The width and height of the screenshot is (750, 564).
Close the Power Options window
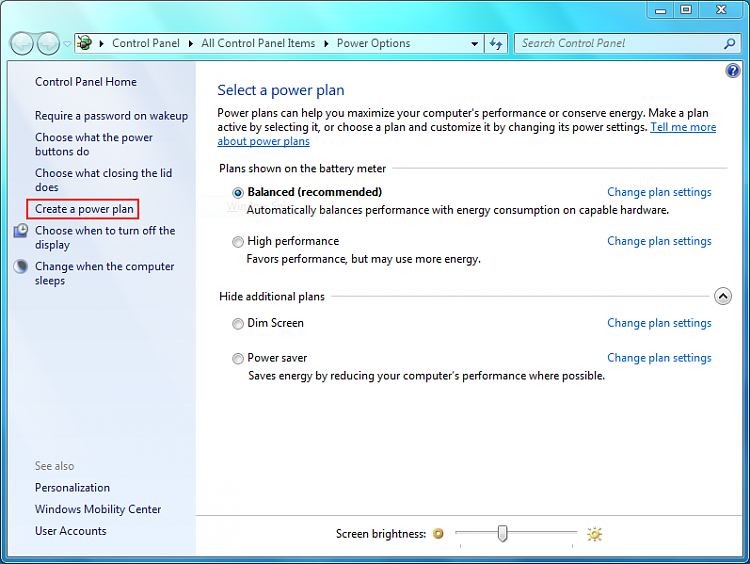(x=721, y=10)
